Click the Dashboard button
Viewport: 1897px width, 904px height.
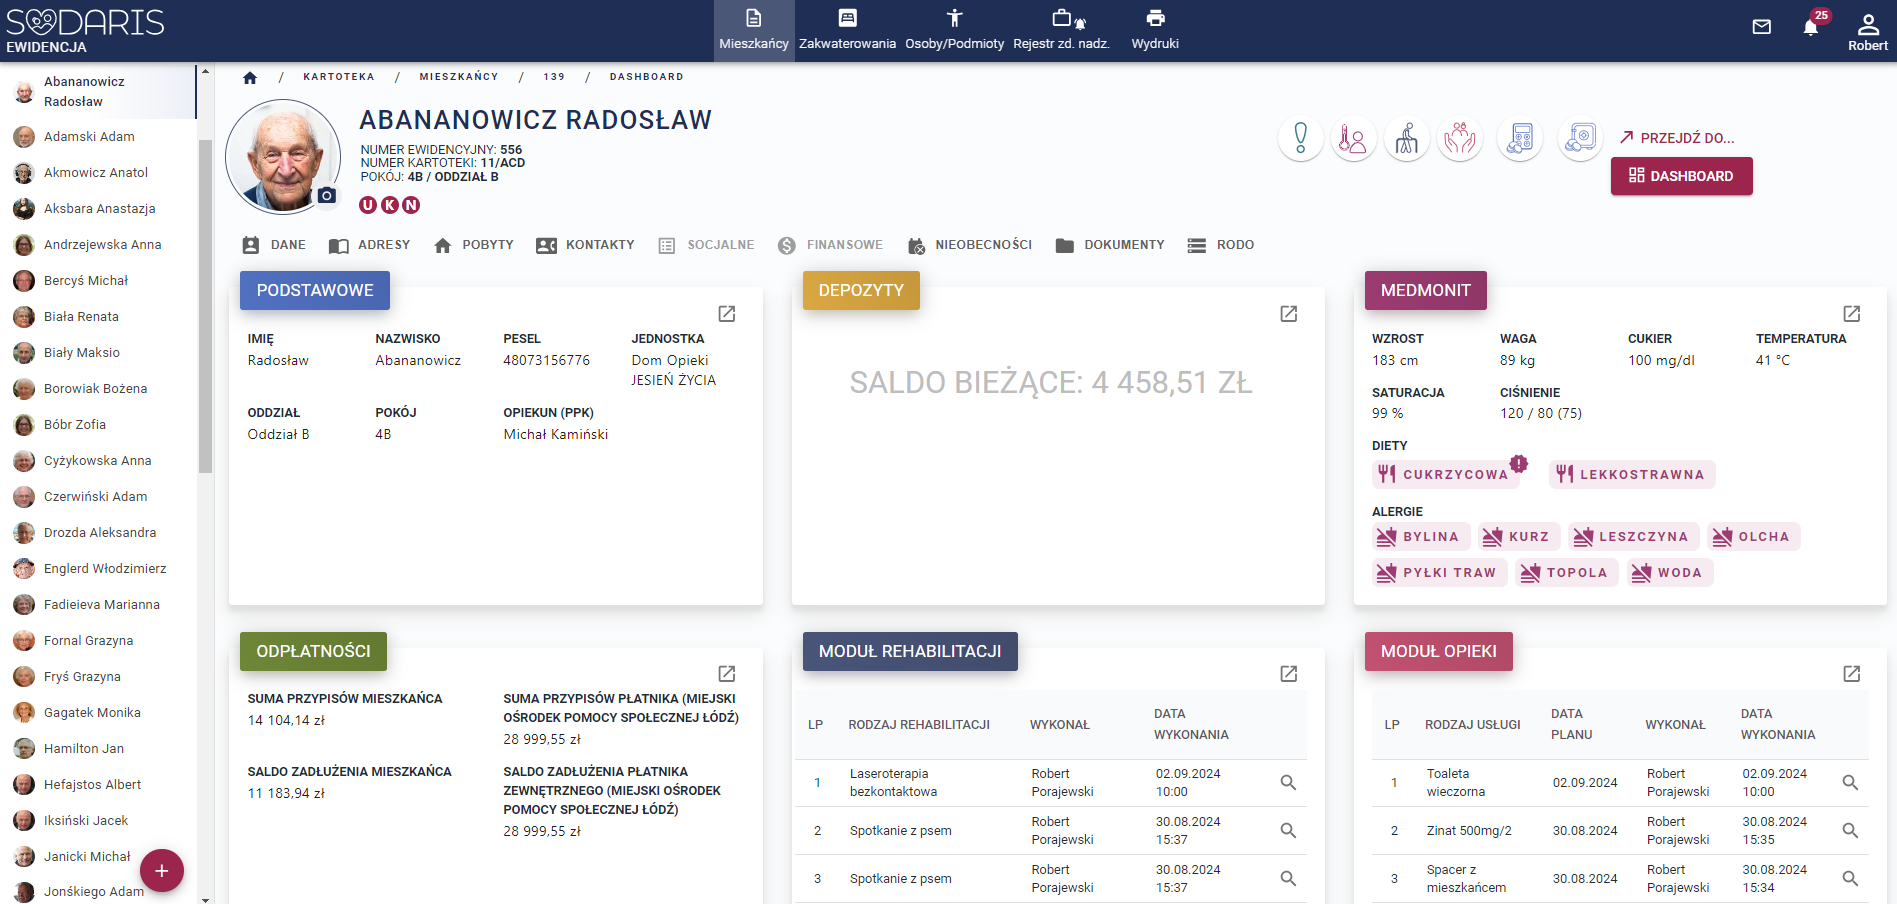tap(1681, 176)
